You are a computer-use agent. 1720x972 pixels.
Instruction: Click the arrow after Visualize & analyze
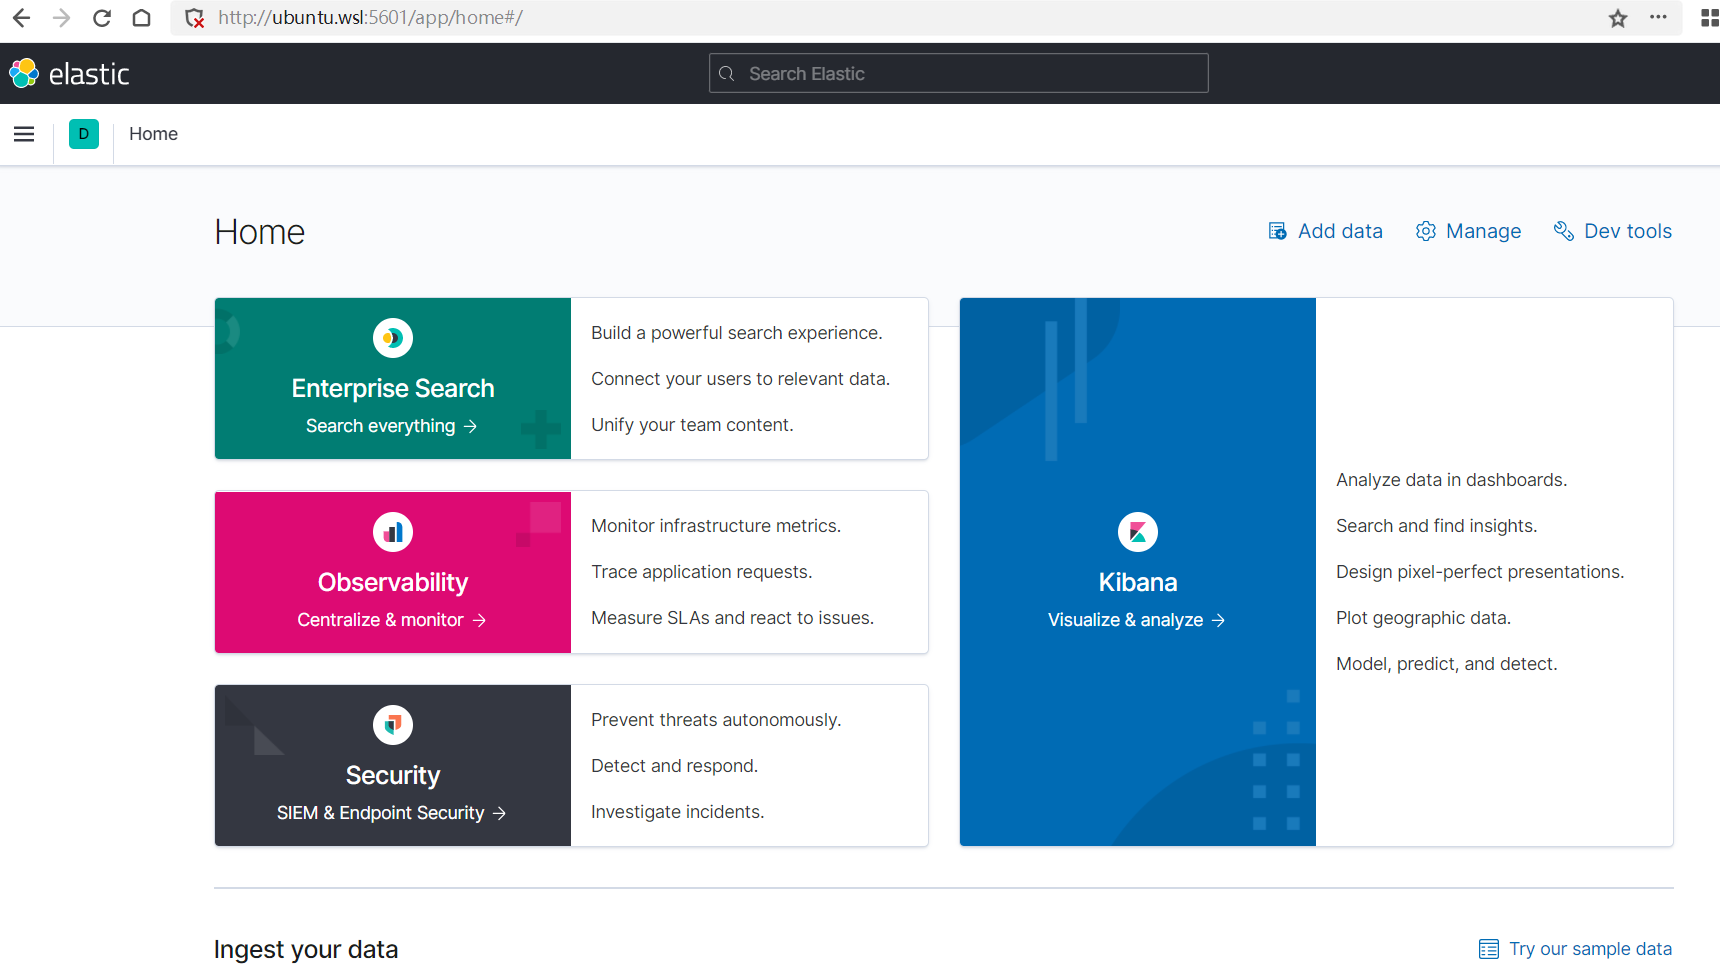1218,620
